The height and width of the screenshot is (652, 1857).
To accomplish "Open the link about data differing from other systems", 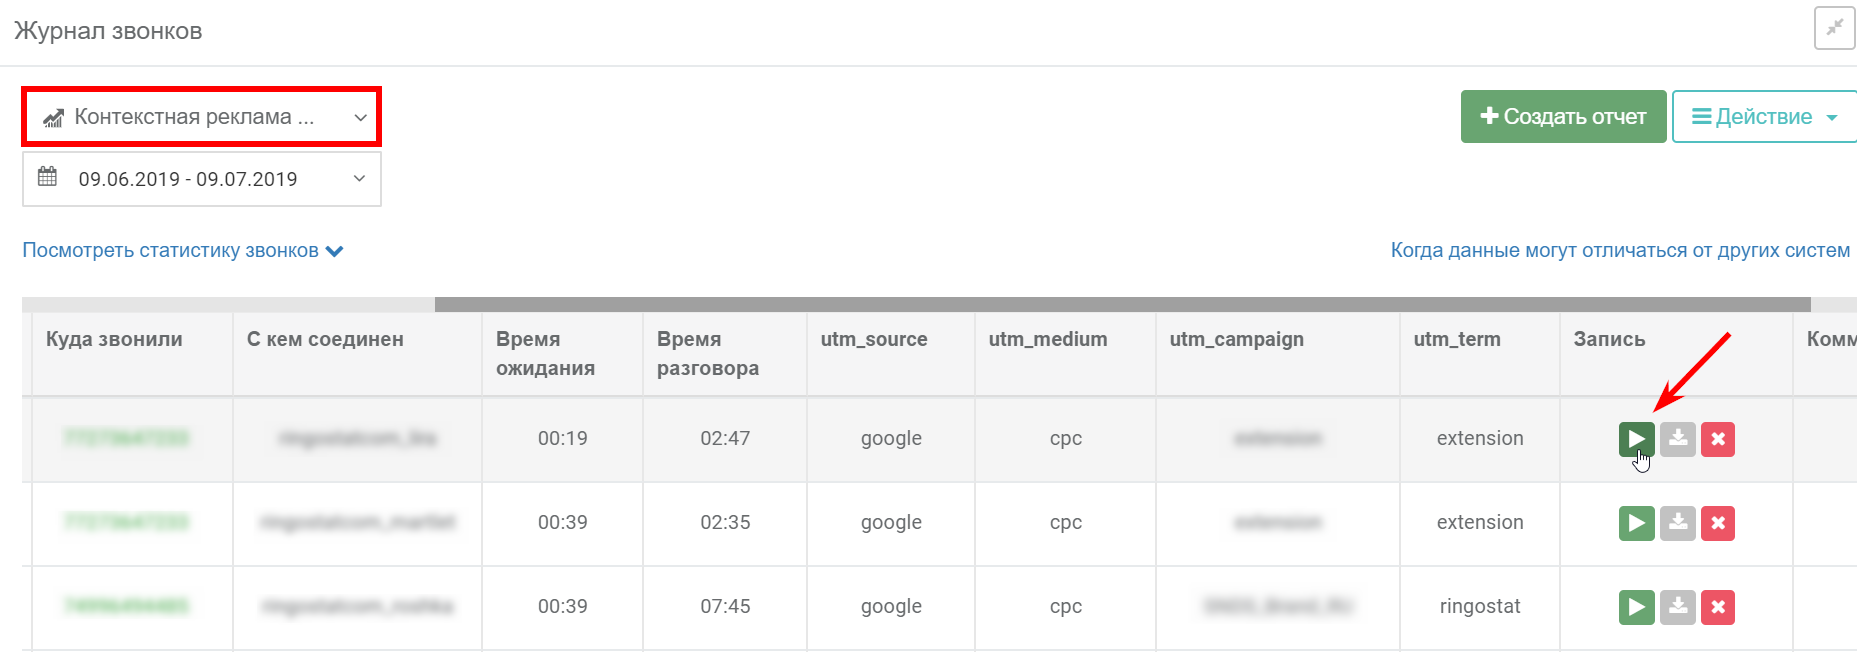I will (1620, 251).
